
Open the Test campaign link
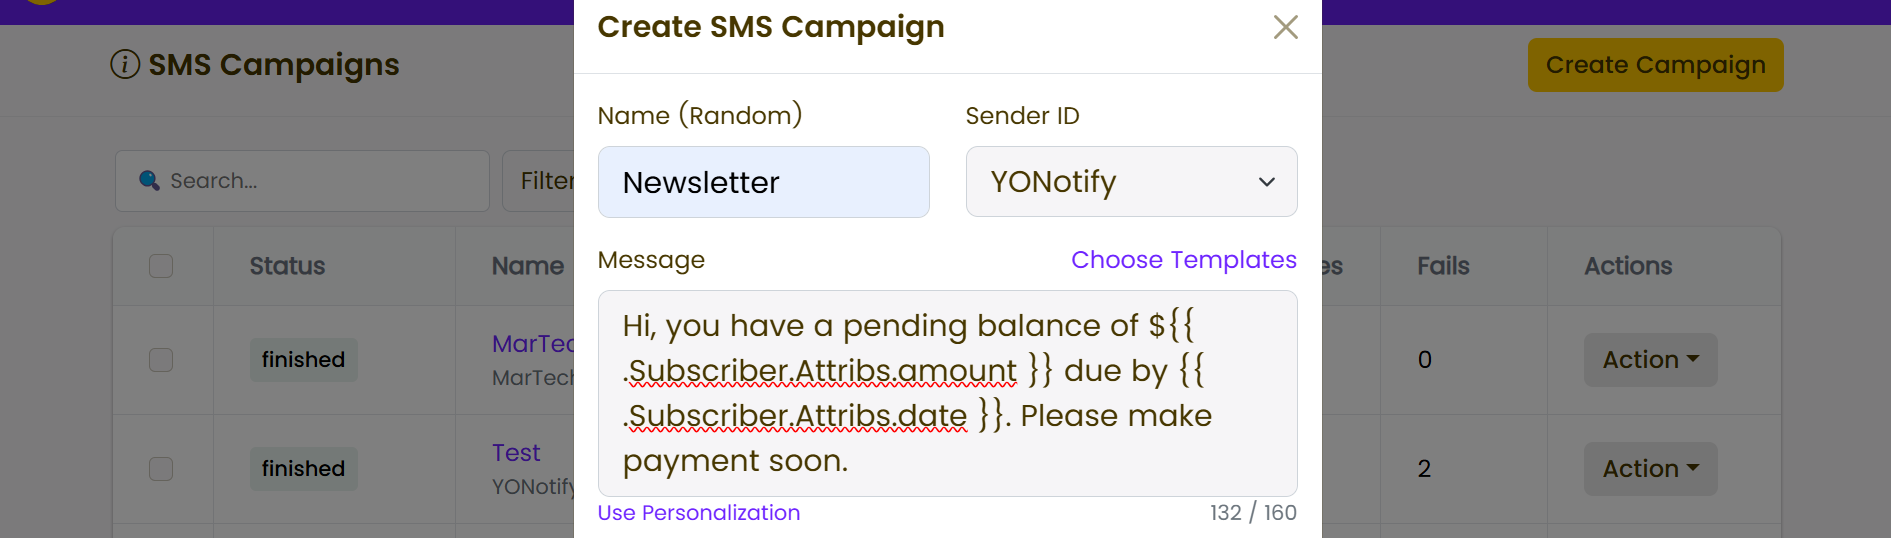pos(516,453)
